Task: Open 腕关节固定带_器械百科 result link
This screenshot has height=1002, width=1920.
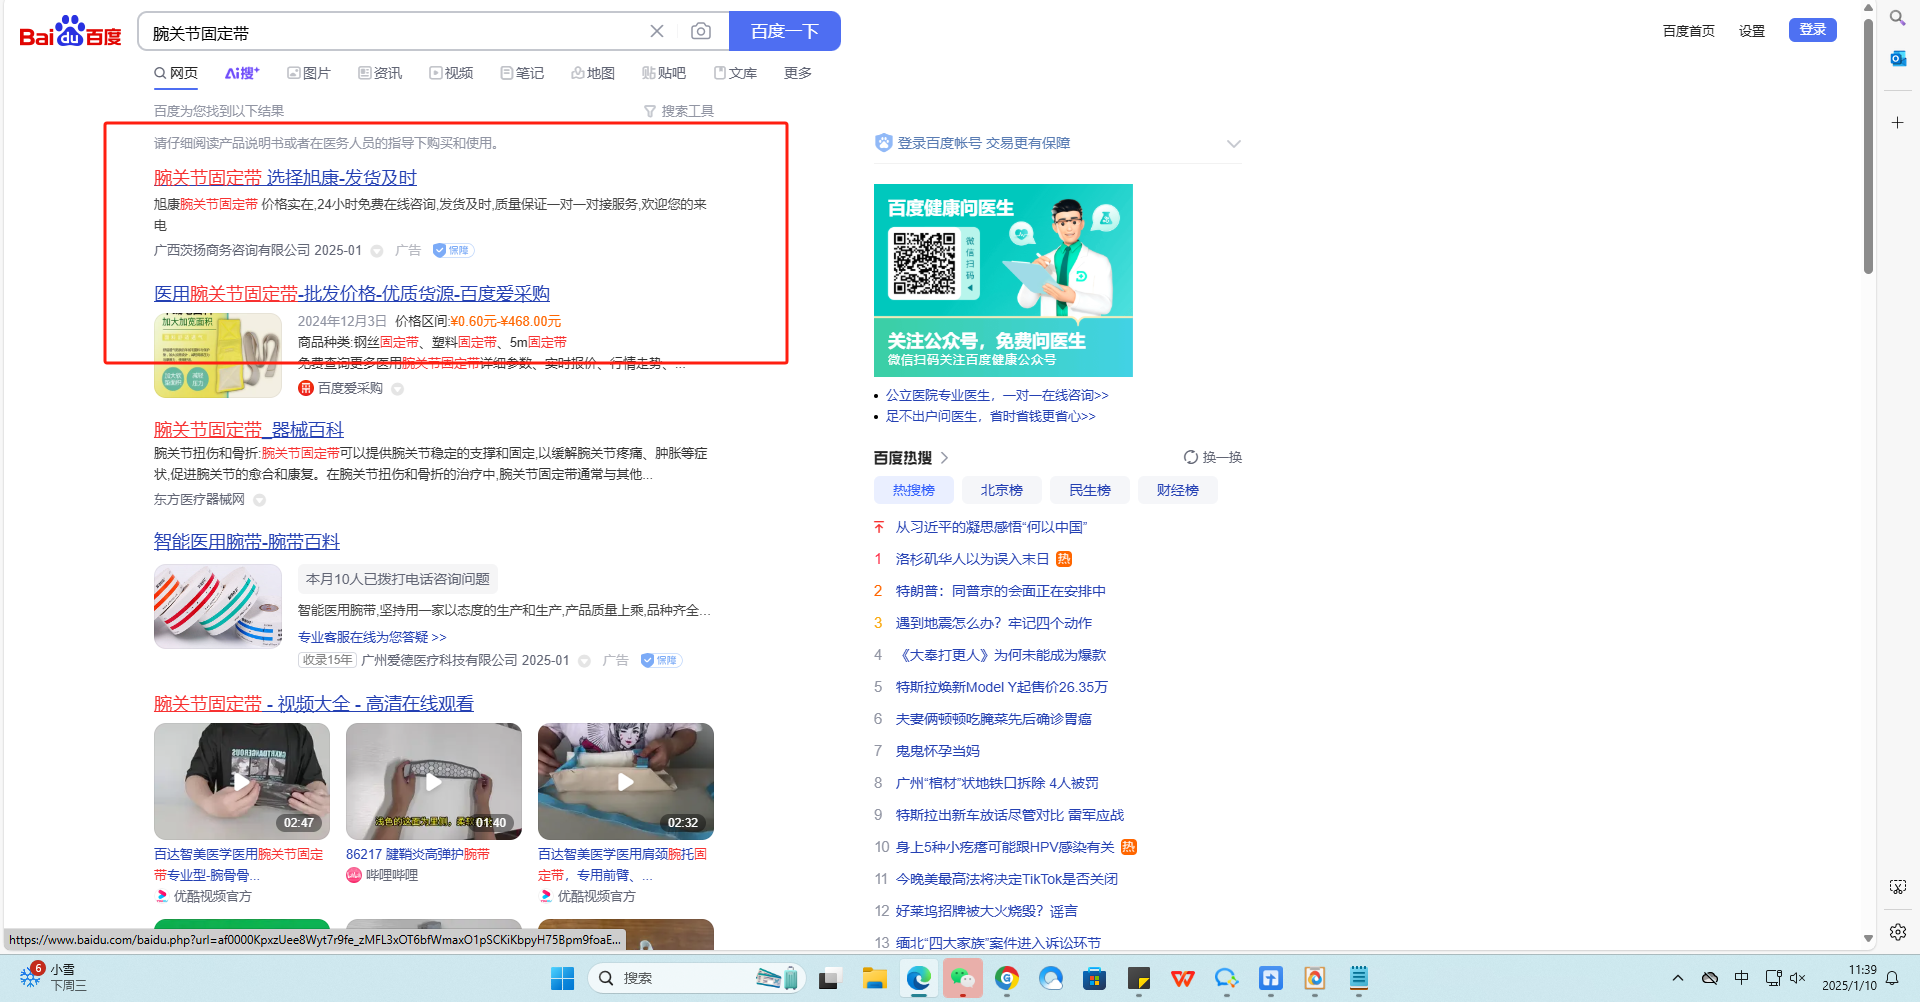Action: pyautogui.click(x=249, y=430)
